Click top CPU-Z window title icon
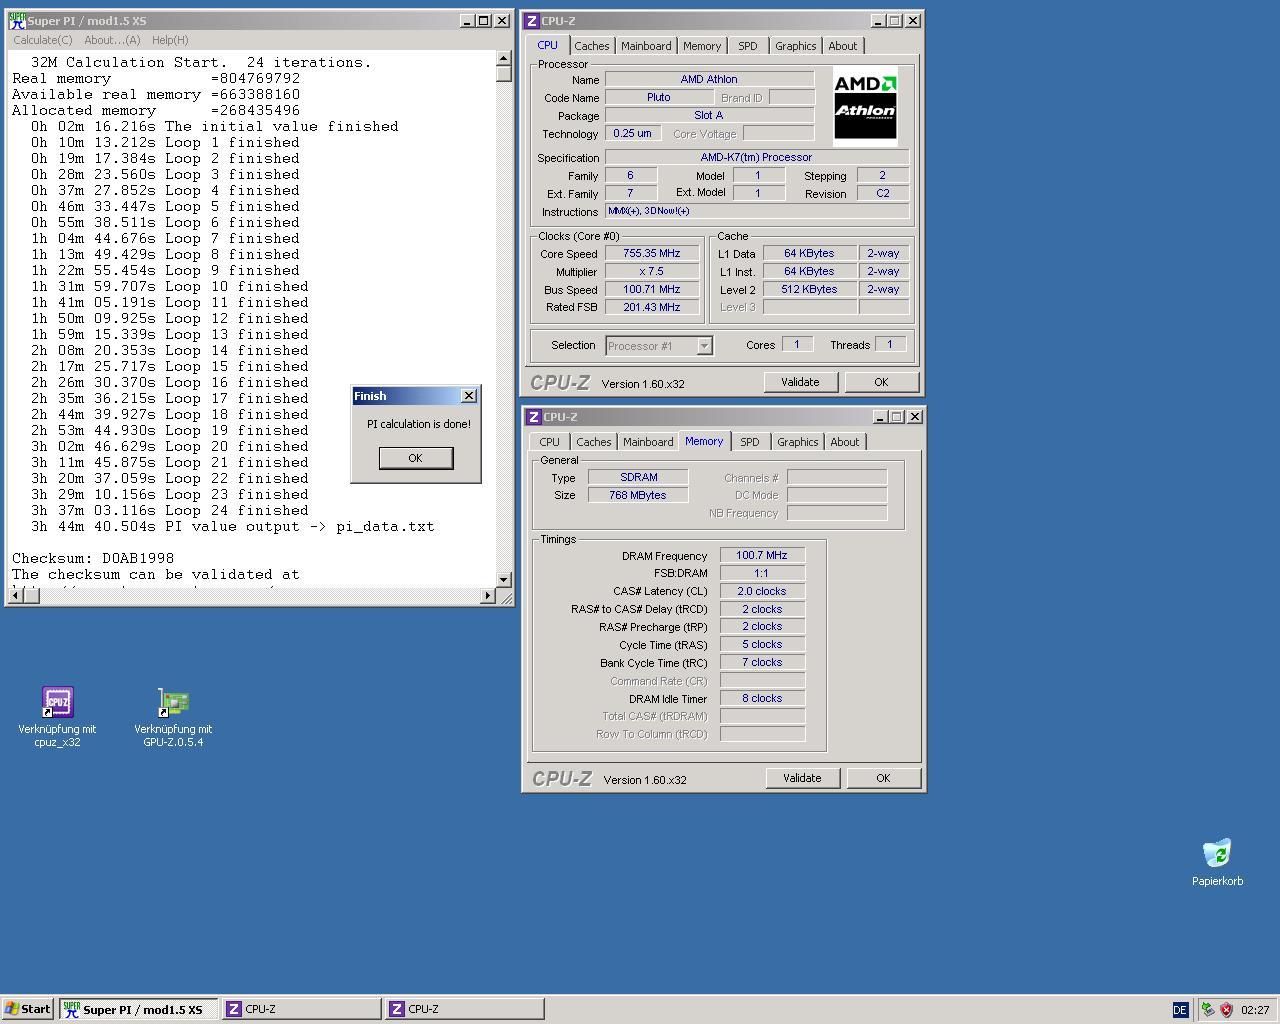This screenshot has width=1280, height=1024. pos(533,21)
